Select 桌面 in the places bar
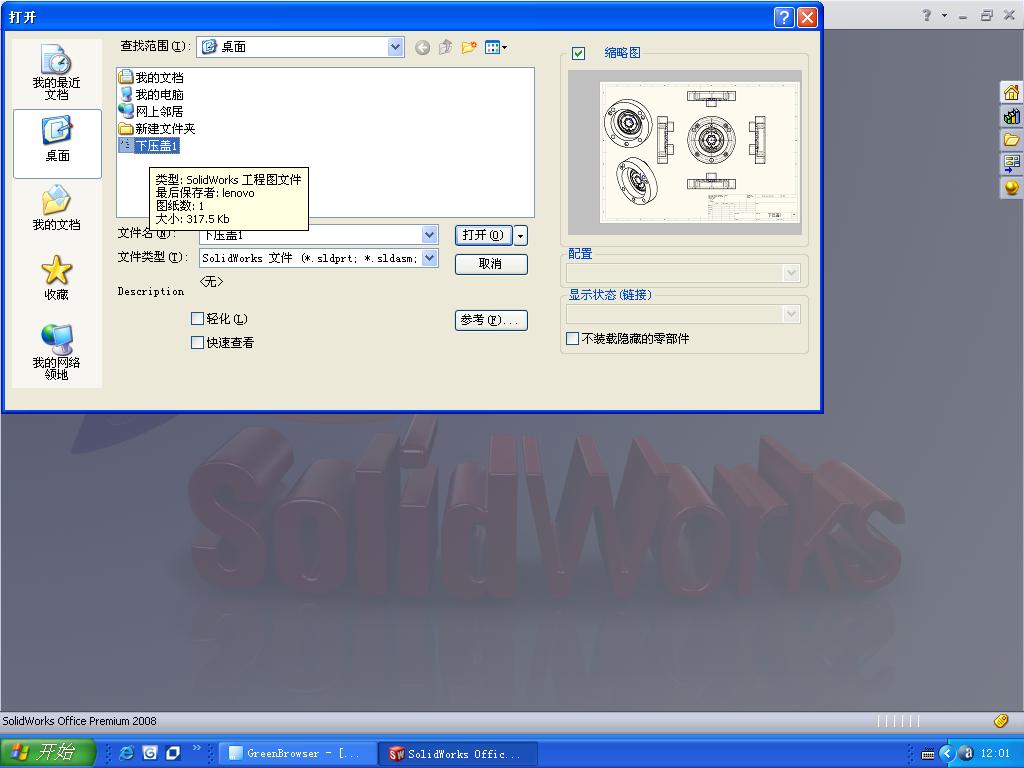This screenshot has width=1024, height=768. click(x=57, y=143)
